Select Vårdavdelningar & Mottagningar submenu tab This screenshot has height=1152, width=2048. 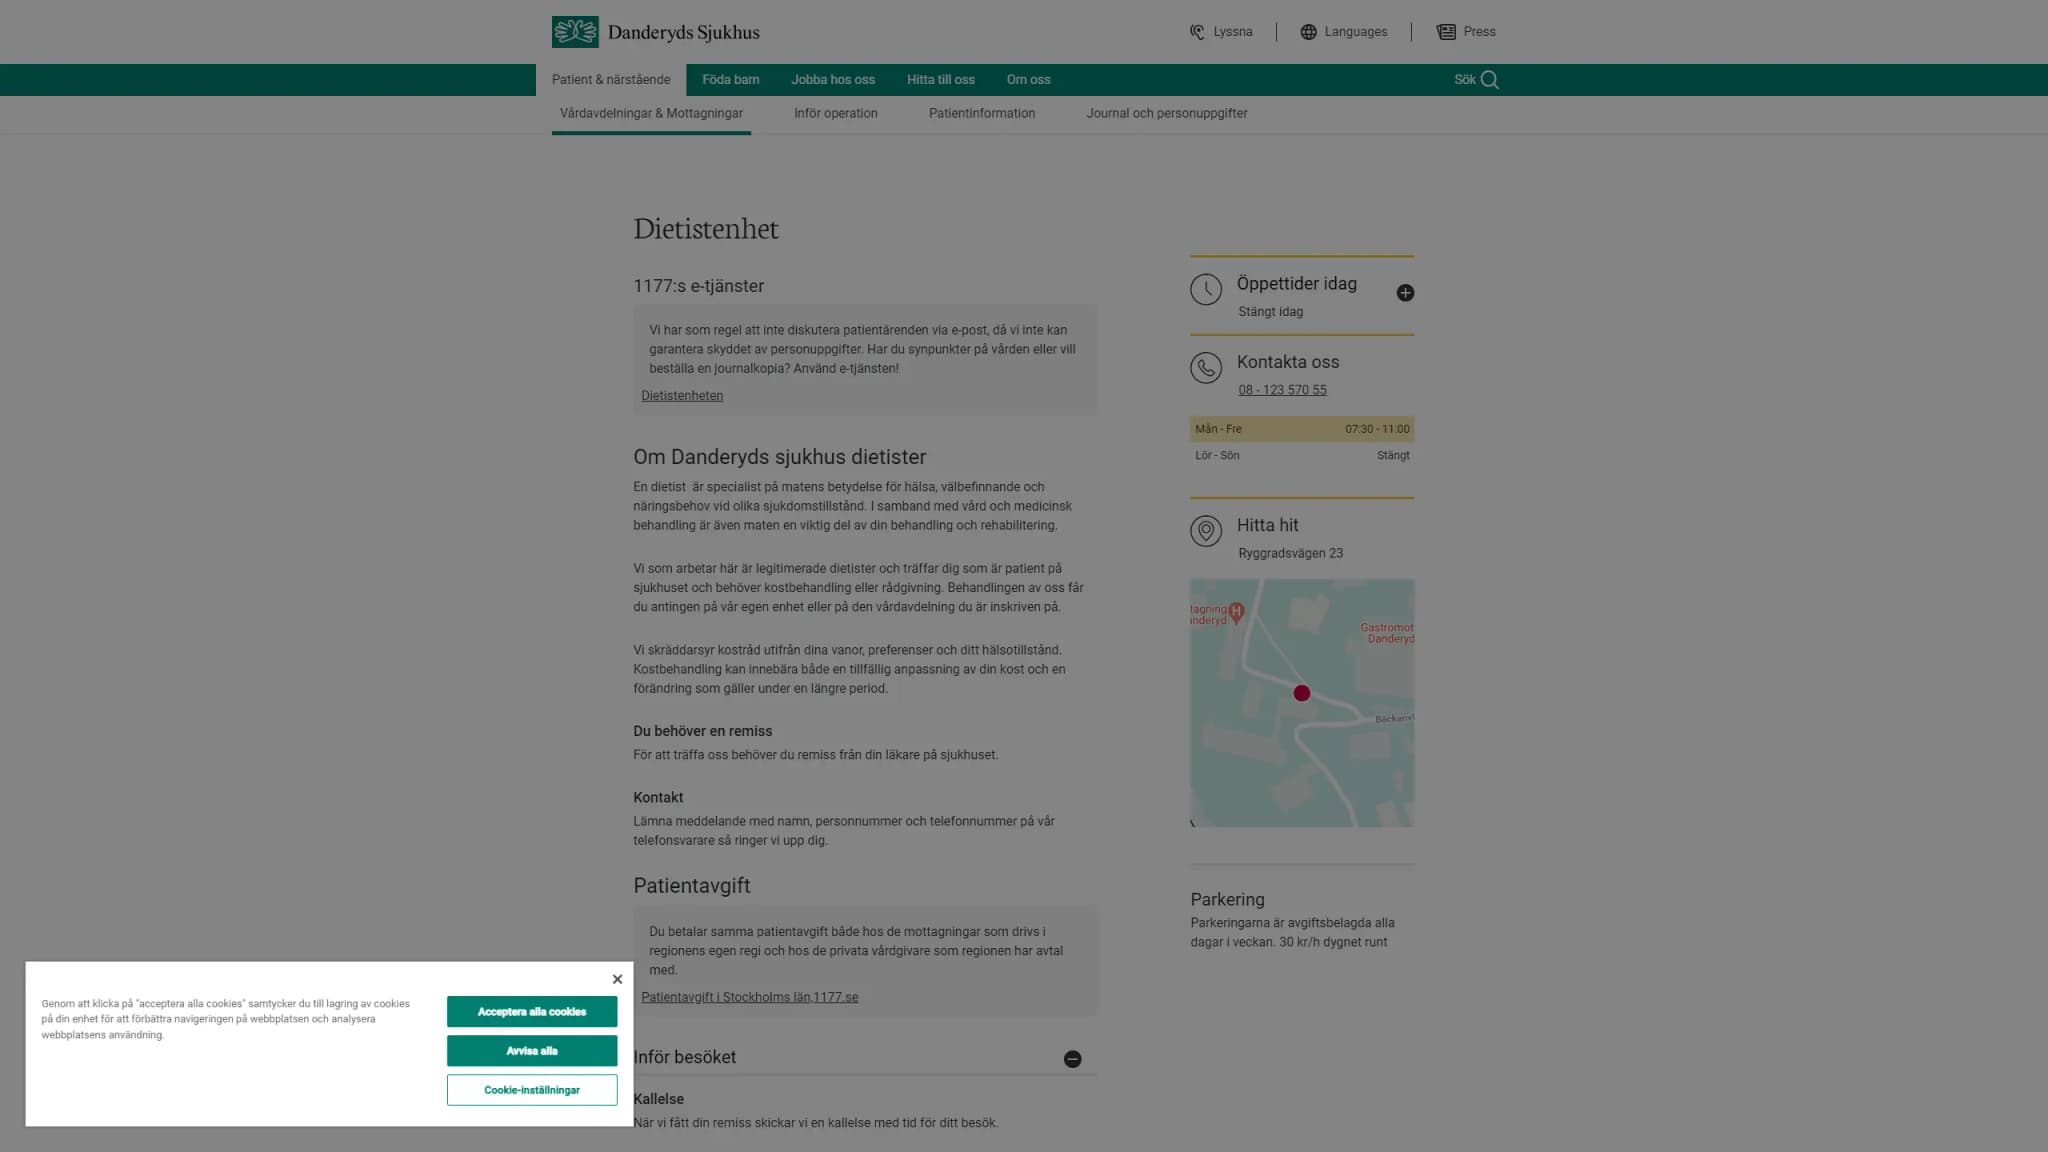click(x=651, y=114)
